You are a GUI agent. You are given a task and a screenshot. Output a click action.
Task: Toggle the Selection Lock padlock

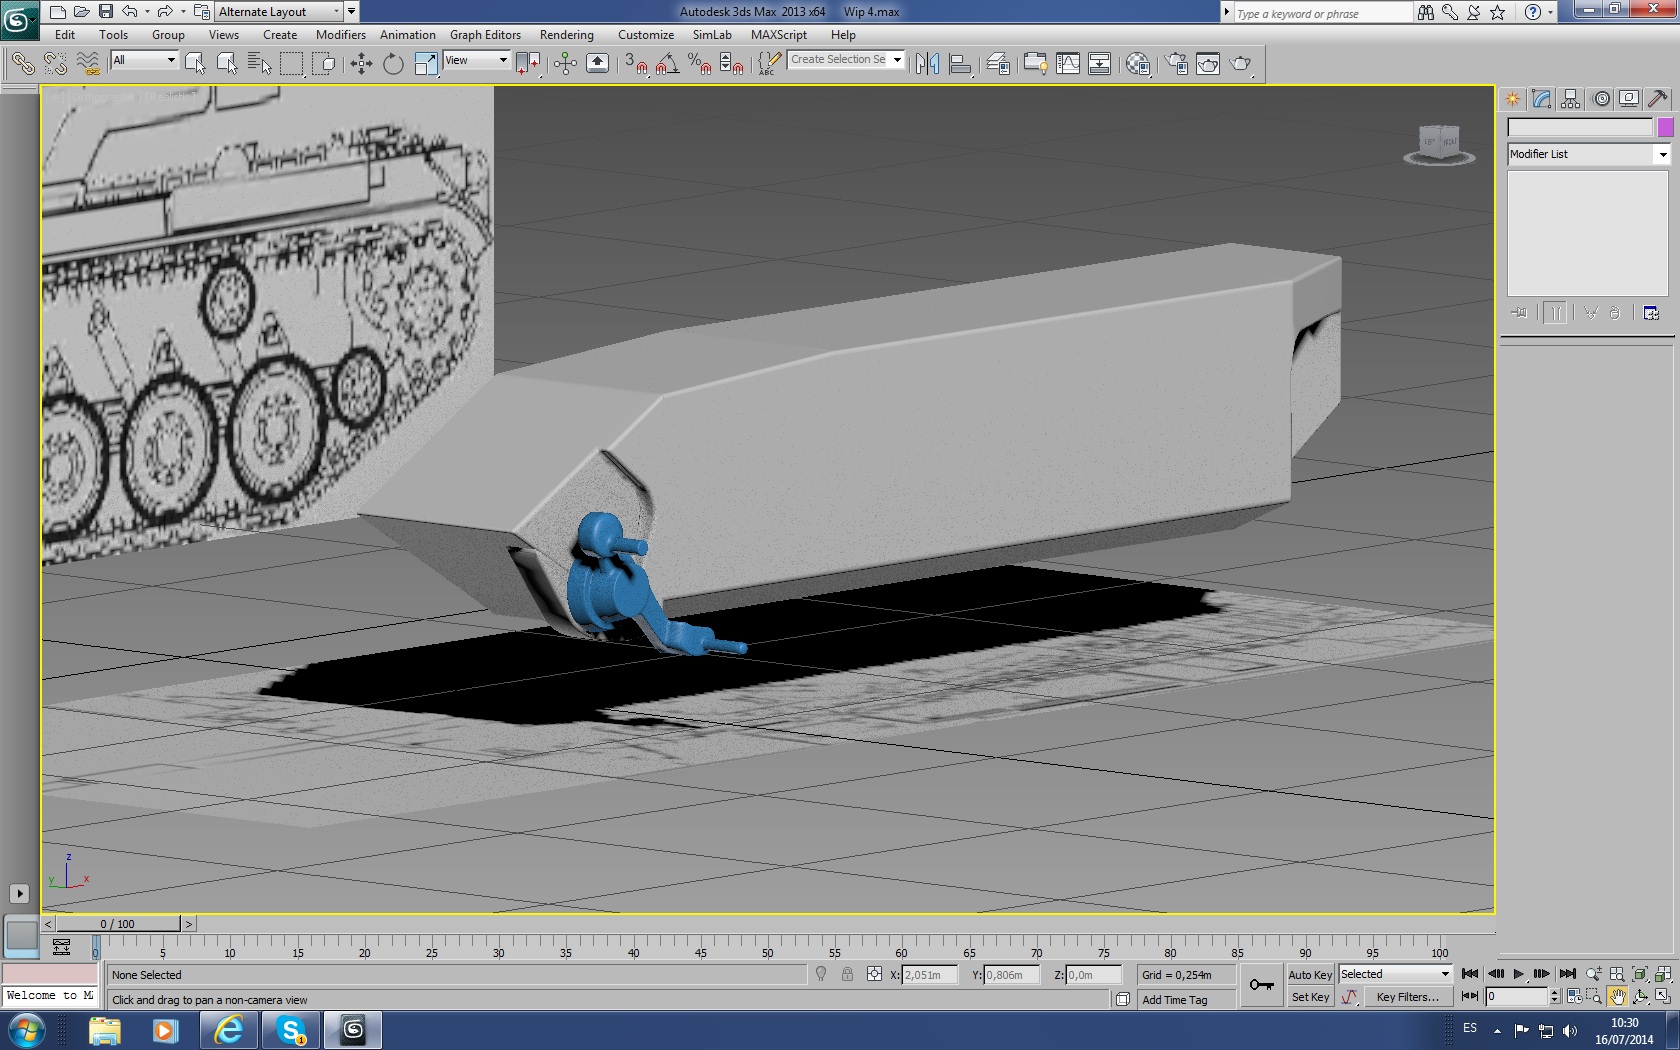847,974
